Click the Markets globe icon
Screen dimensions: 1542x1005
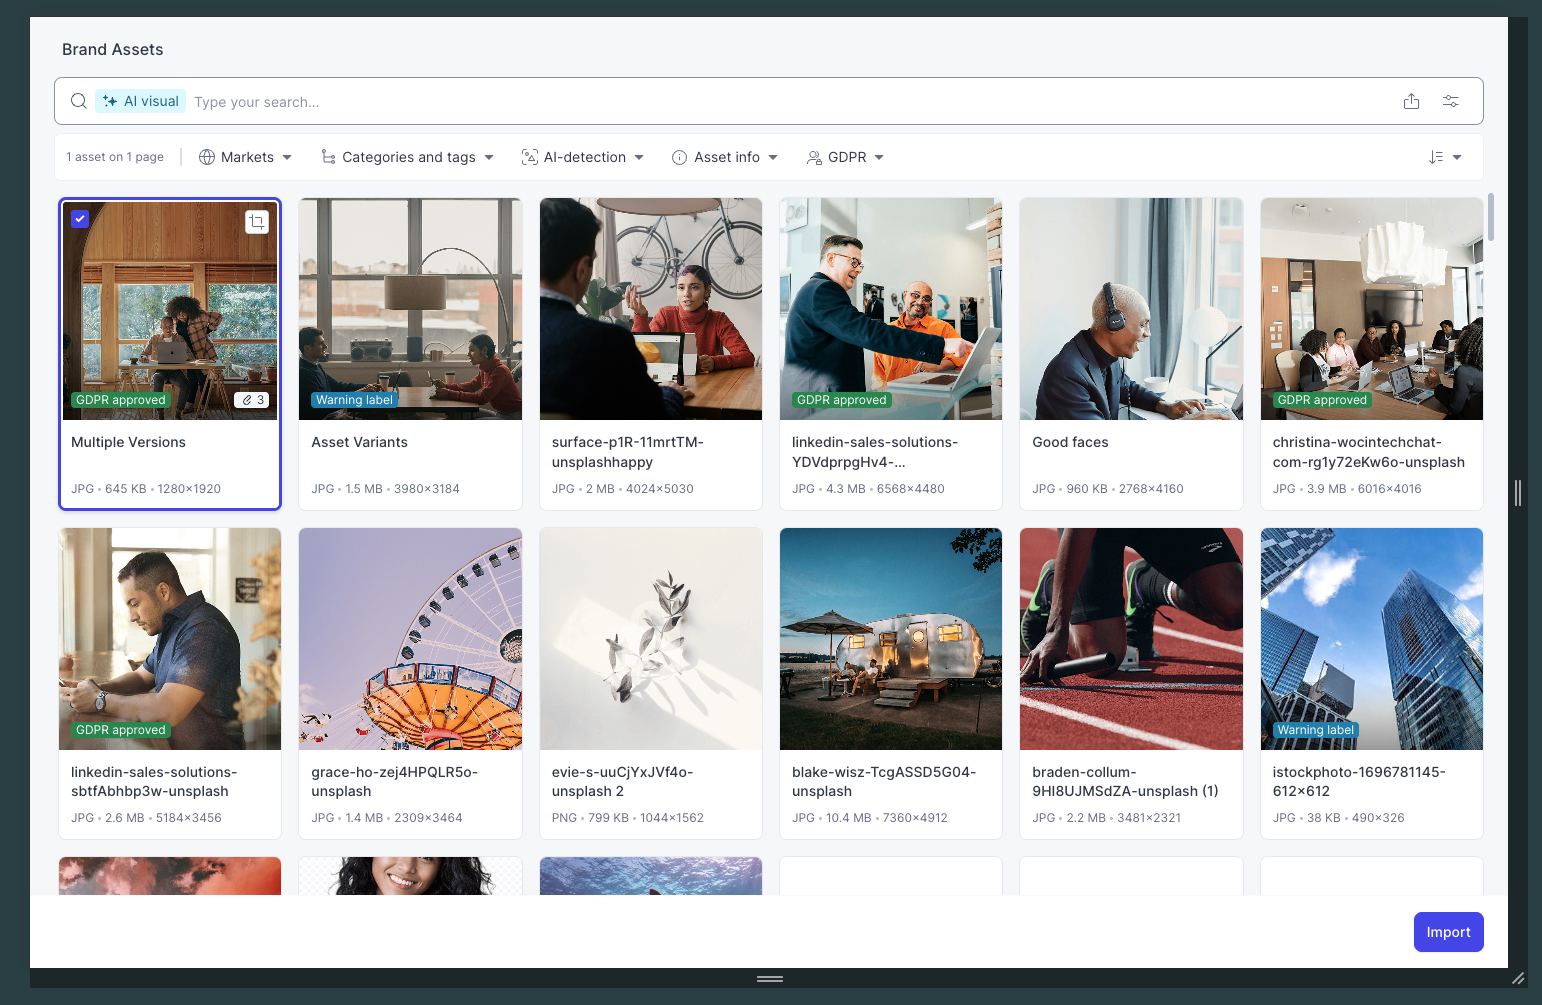(207, 157)
